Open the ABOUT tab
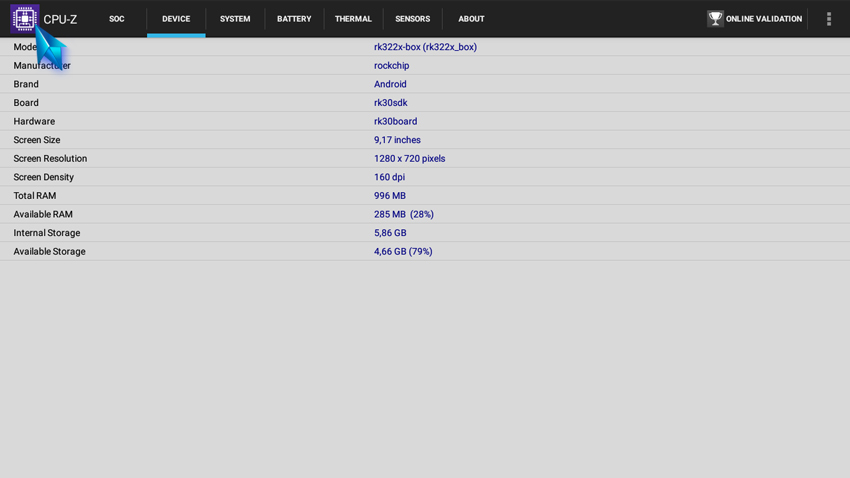Viewport: 850px width, 478px height. [x=471, y=19]
